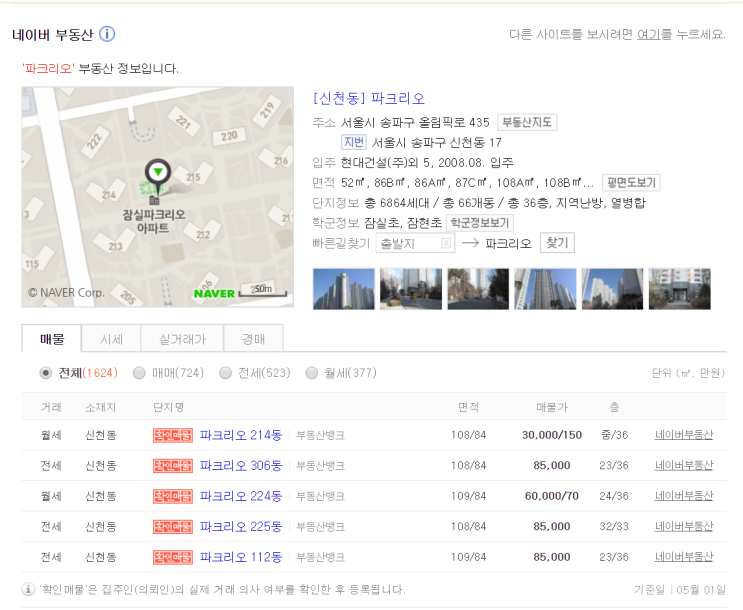Switch to the 매물 tab

coord(52,338)
